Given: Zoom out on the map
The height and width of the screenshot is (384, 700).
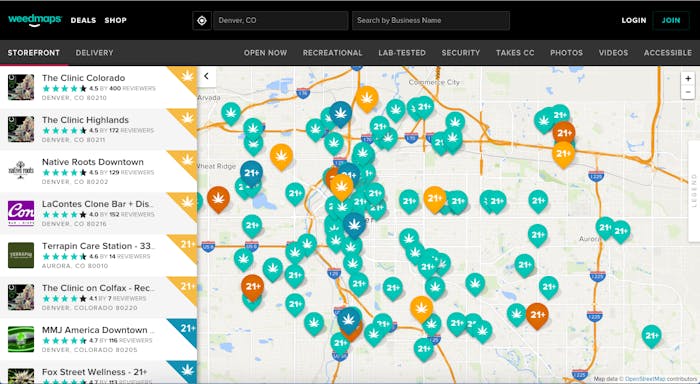Looking at the screenshot, I should coord(688,92).
